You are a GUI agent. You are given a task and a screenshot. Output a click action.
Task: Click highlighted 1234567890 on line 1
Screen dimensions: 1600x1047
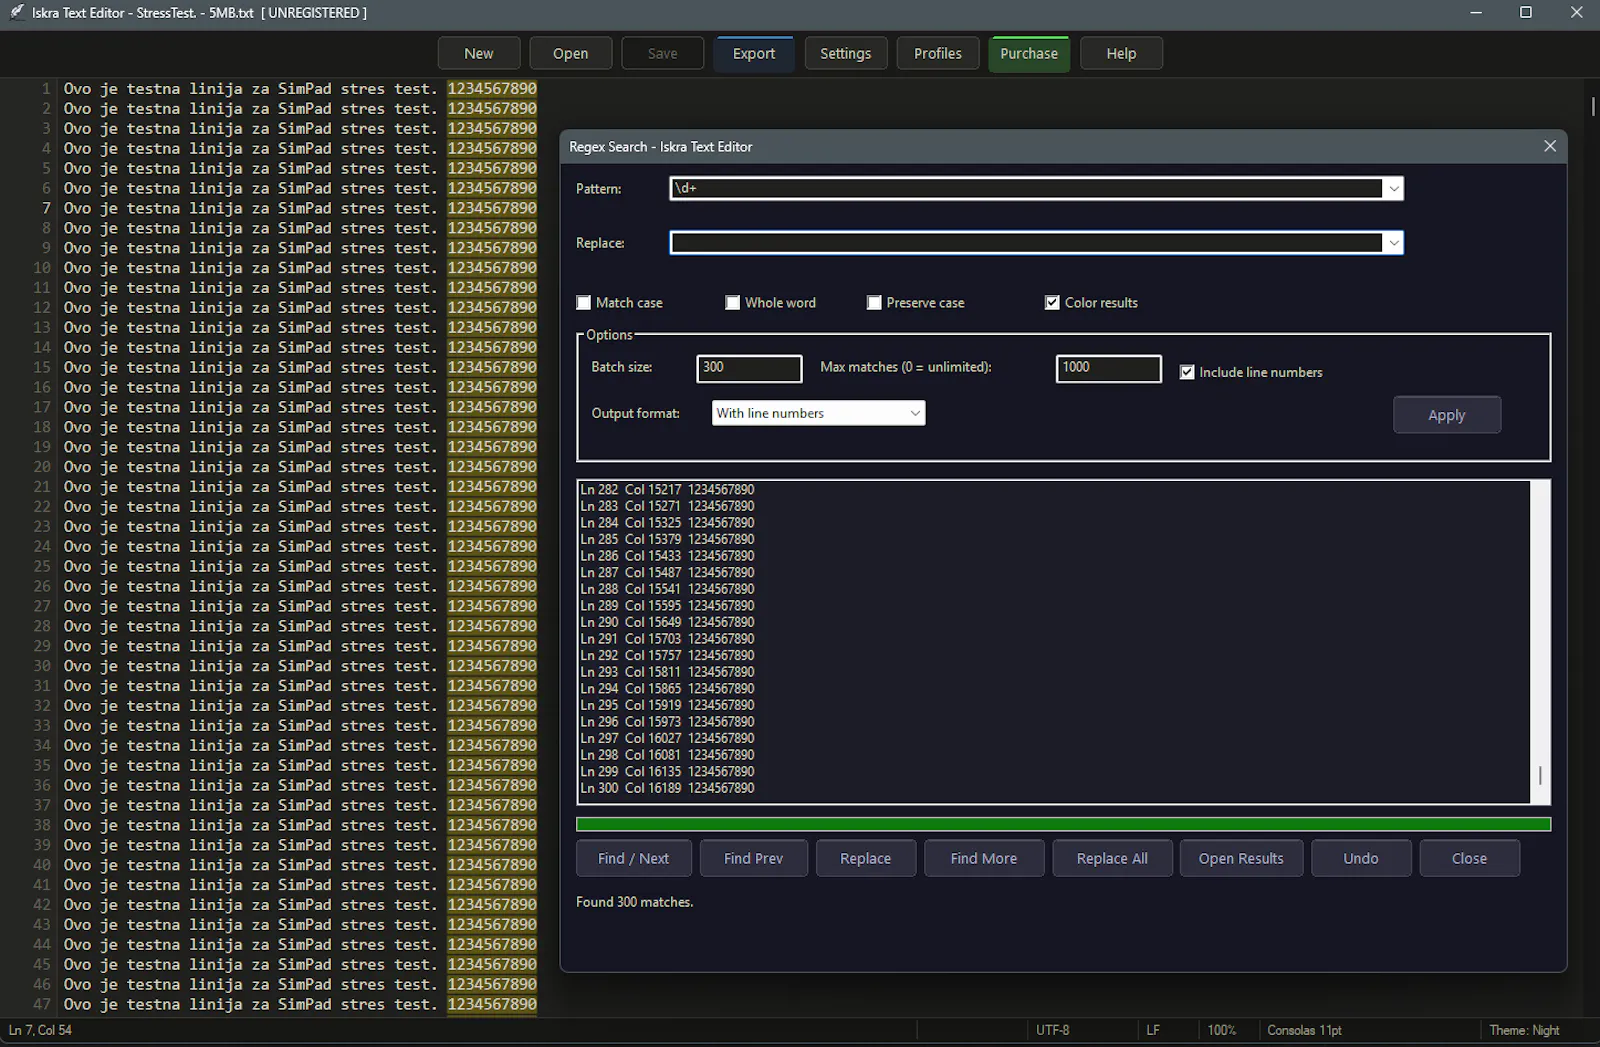[x=492, y=89]
